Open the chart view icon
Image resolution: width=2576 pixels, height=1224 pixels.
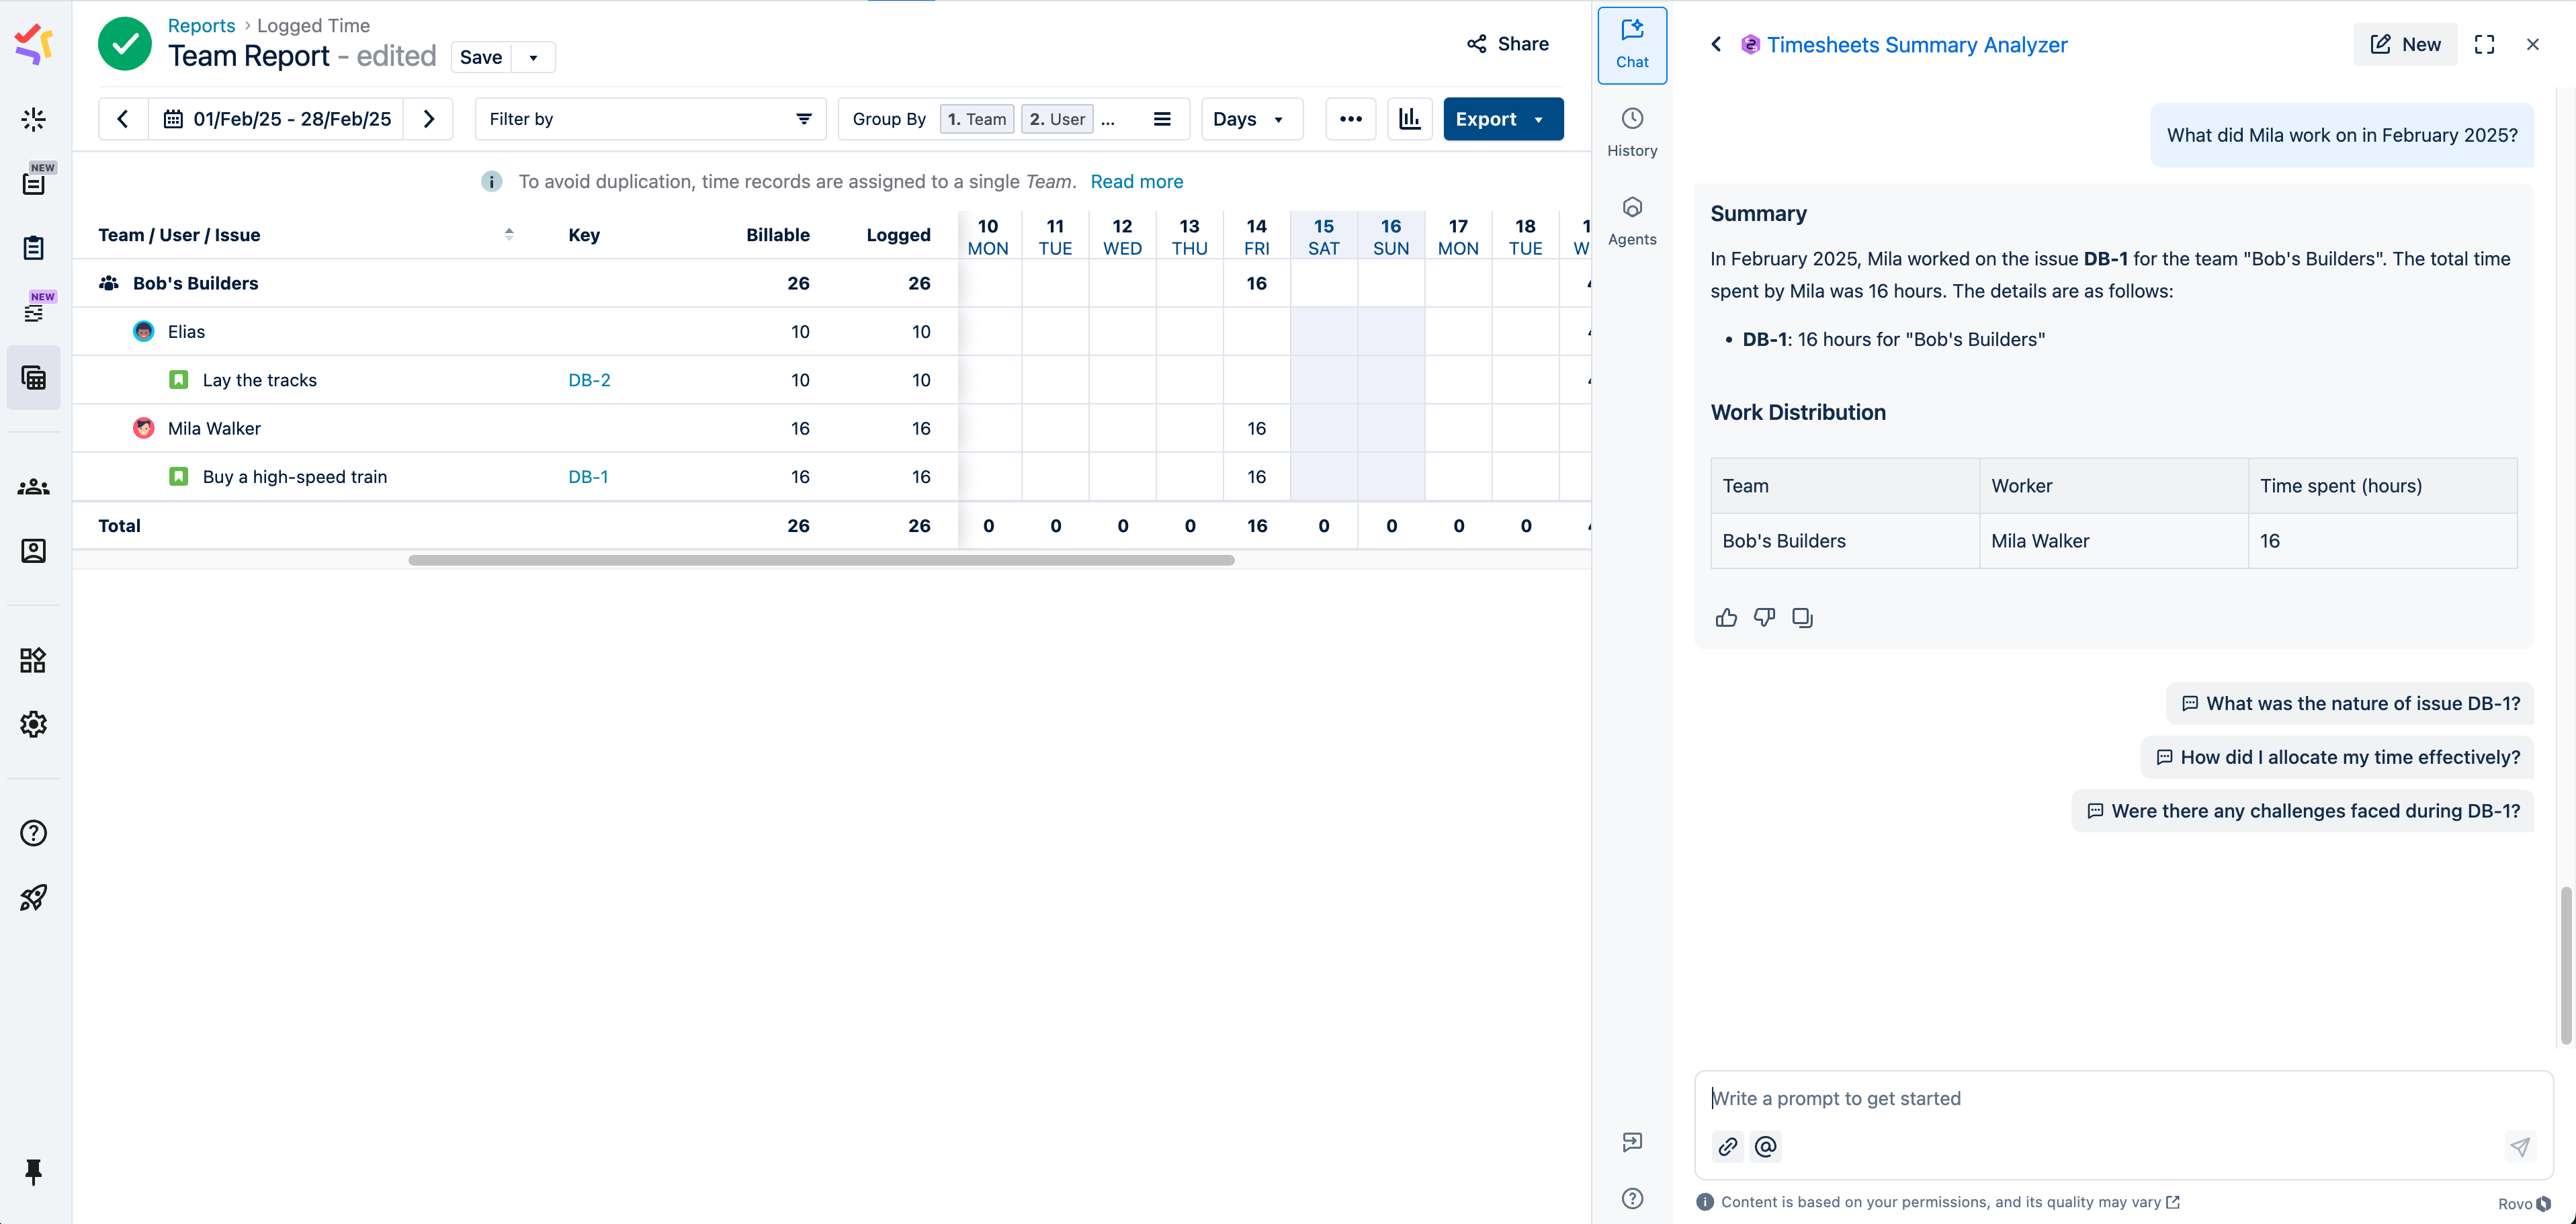tap(1409, 119)
